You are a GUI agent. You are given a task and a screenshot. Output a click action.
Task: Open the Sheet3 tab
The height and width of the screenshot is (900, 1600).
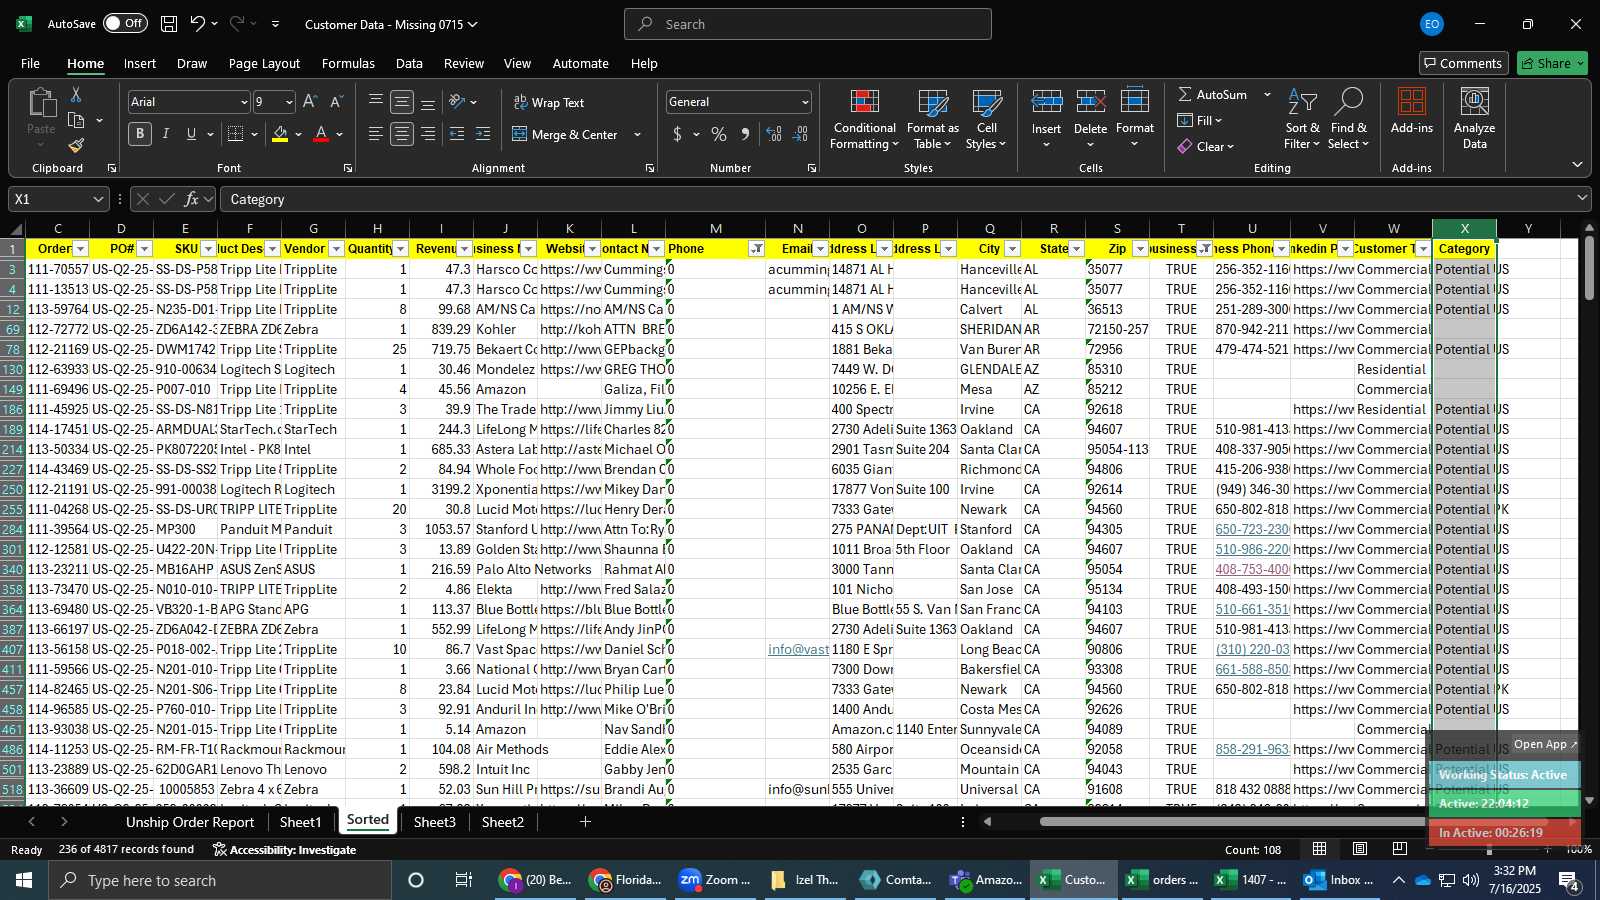point(434,822)
